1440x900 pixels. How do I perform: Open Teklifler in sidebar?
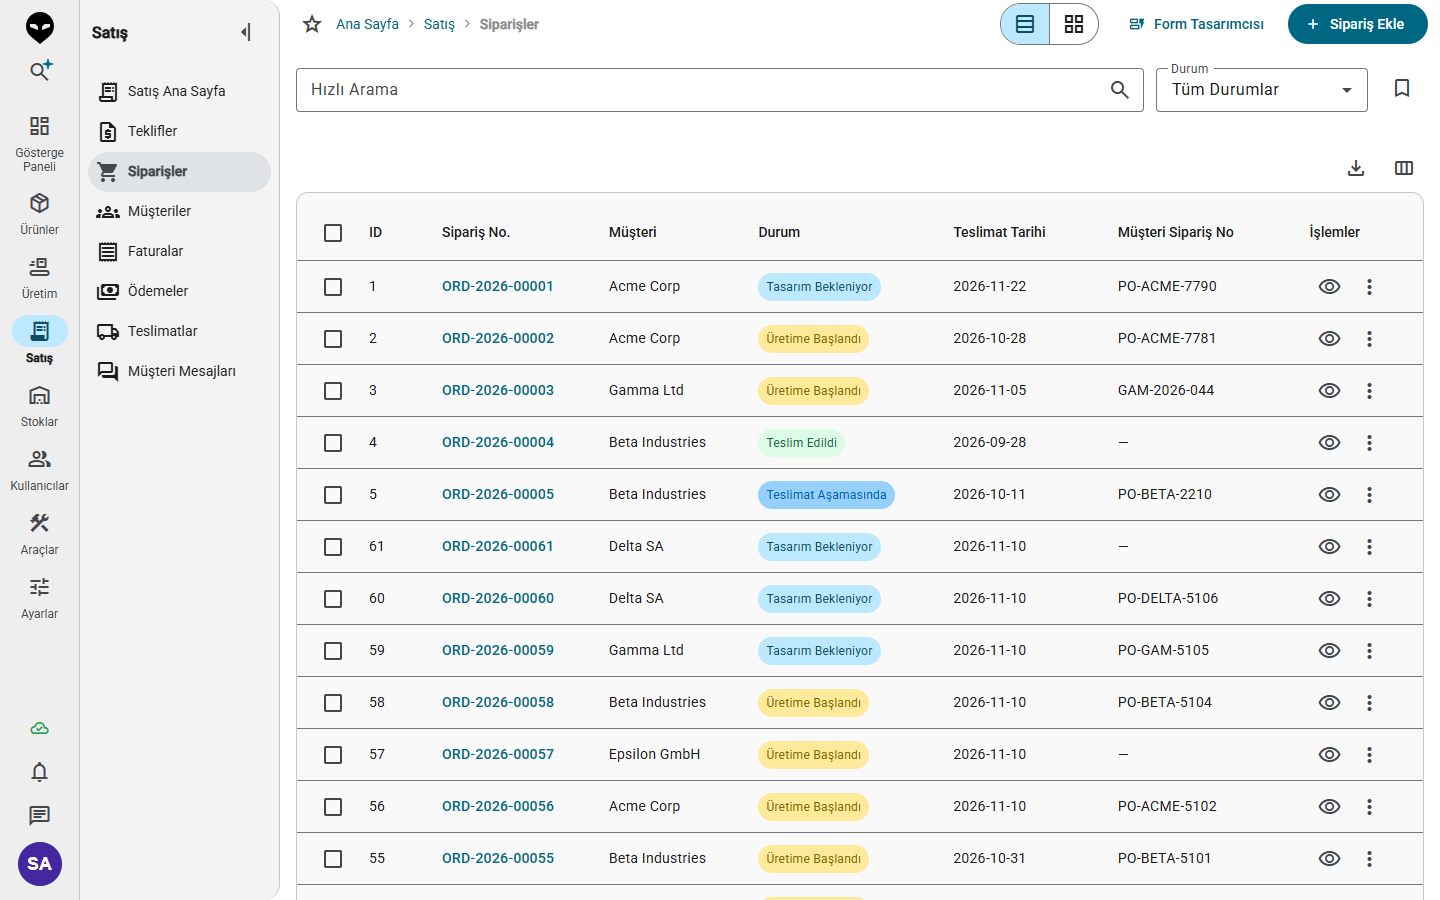pos(179,131)
